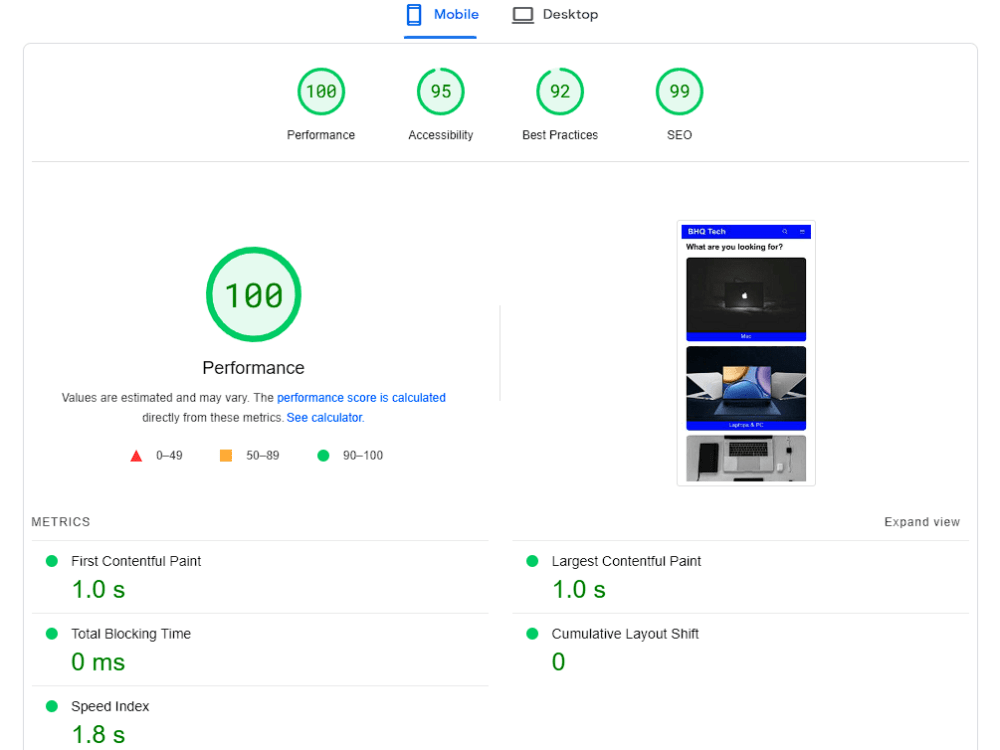
Task: Click the Accessibility category label
Action: [441, 135]
